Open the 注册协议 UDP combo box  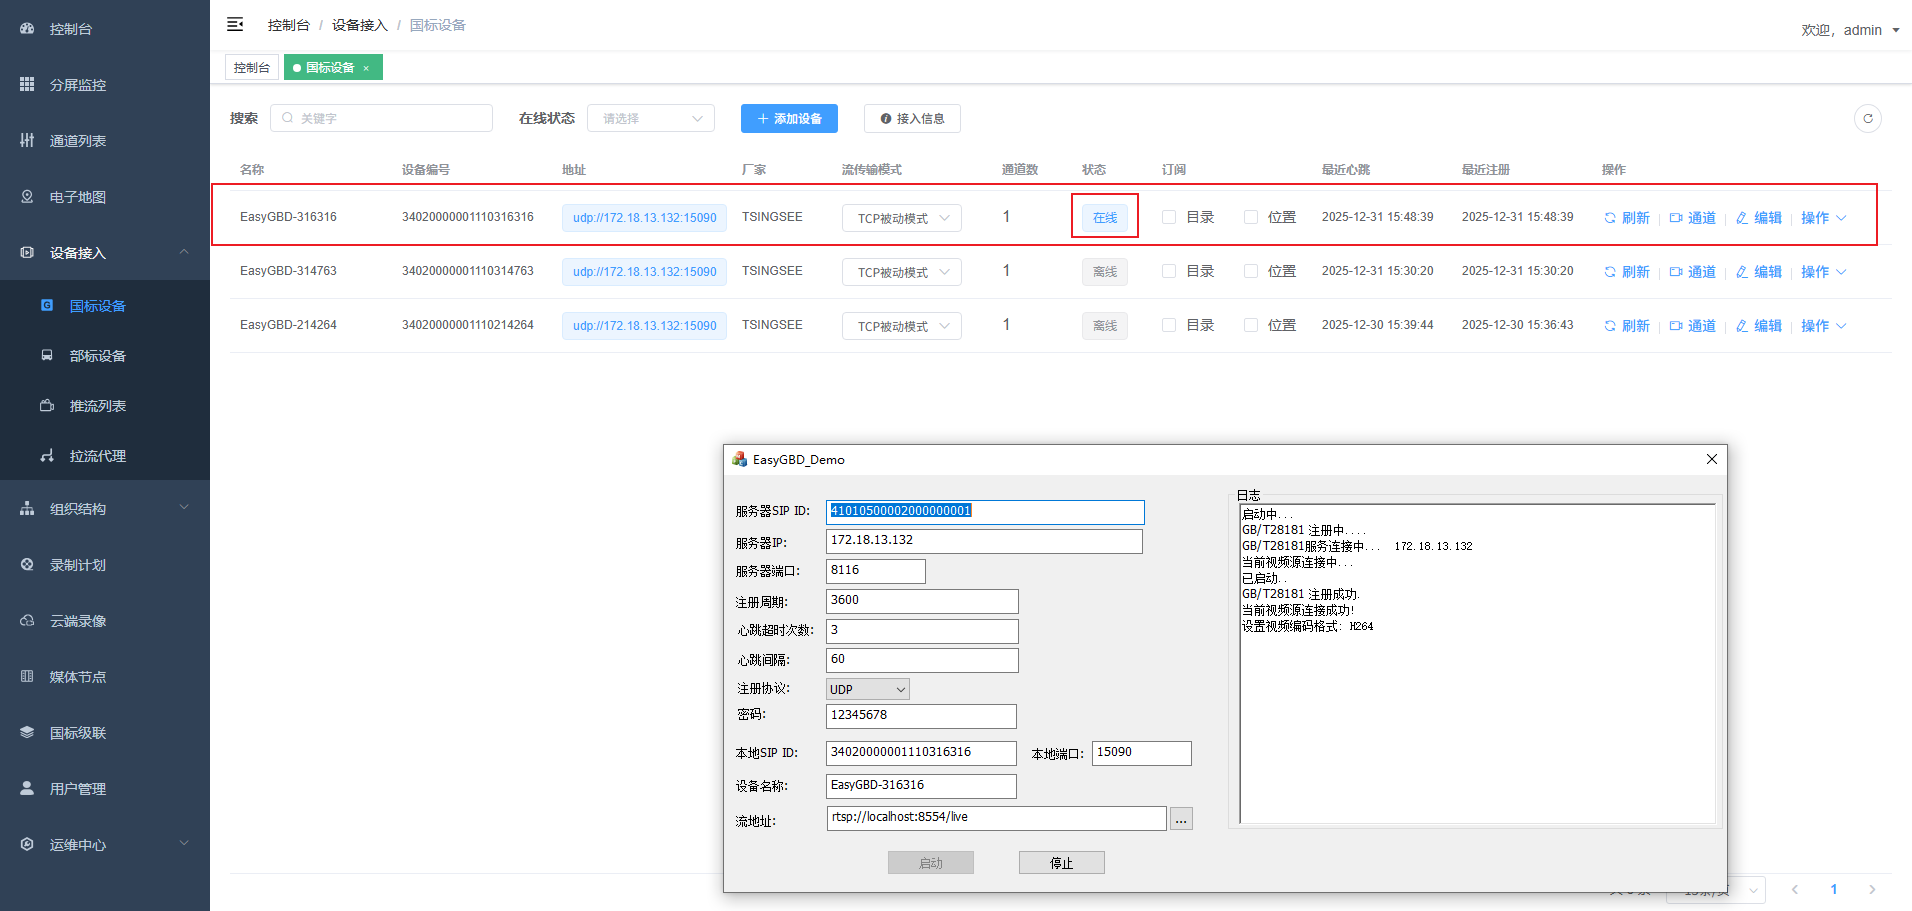click(x=868, y=689)
